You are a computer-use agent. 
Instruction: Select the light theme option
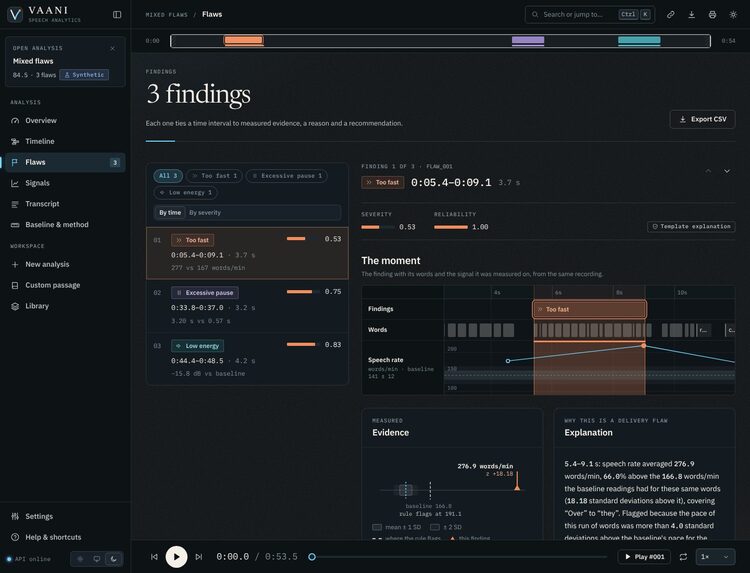(x=80, y=559)
